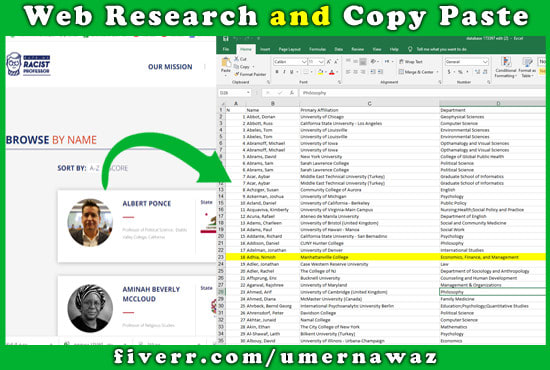The width and height of the screenshot is (550, 370).
Task: Toggle Underline formatting
Action: (x=291, y=72)
